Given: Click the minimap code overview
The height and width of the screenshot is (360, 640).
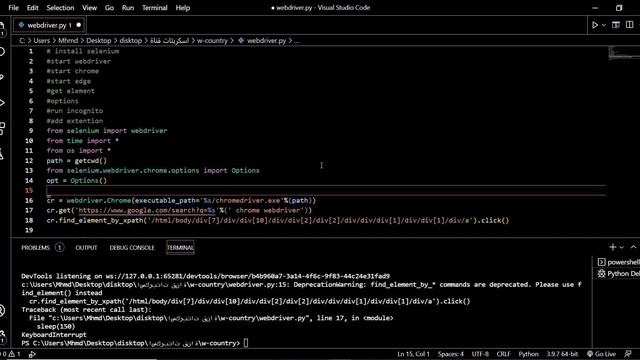Looking at the screenshot, I should click(624, 53).
